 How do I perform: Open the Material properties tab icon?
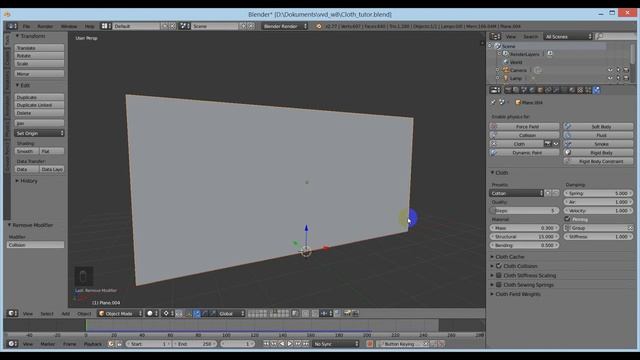tap(572, 90)
